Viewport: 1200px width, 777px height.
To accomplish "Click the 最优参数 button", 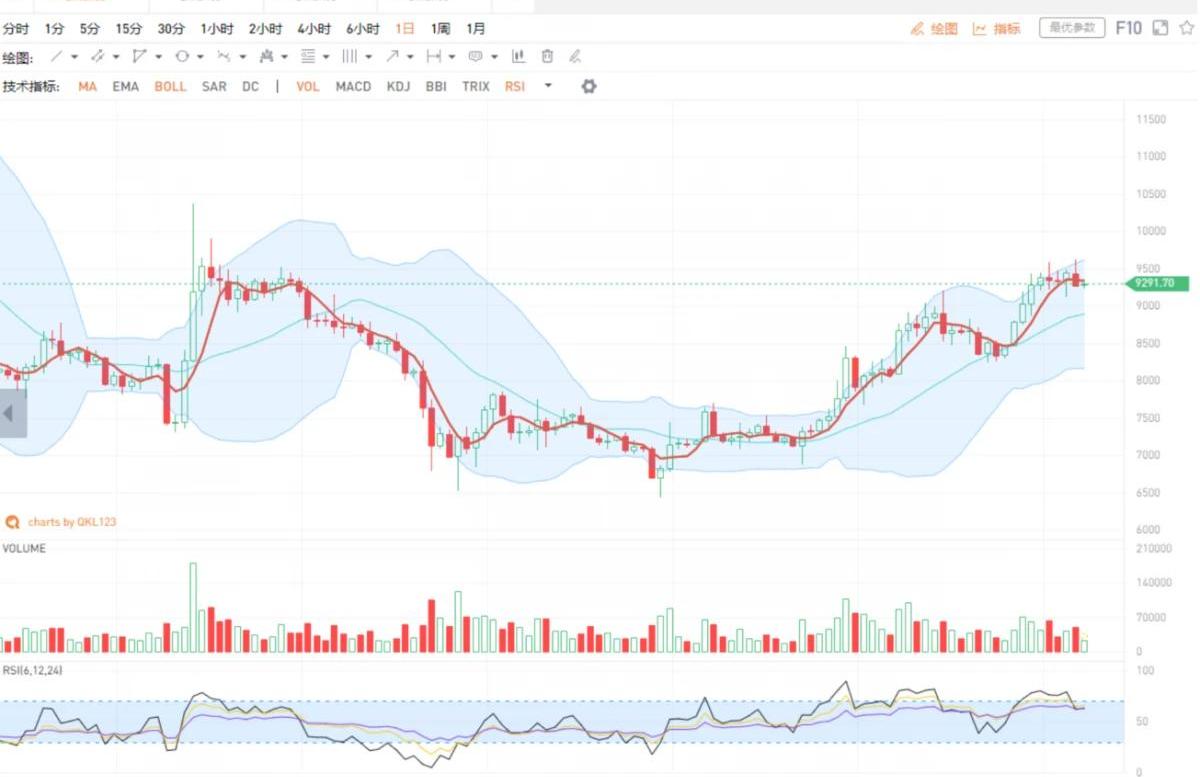I will pos(1072,28).
